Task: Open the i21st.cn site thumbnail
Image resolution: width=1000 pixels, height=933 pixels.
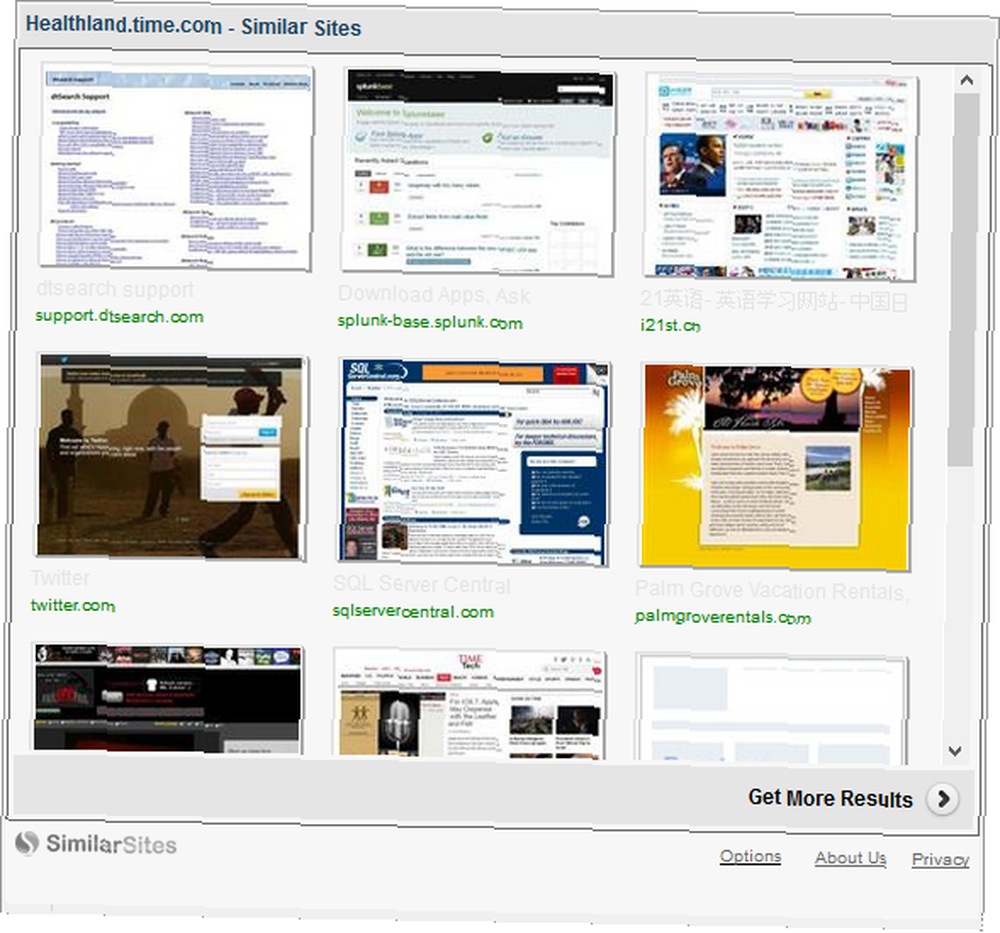Action: pos(781,177)
